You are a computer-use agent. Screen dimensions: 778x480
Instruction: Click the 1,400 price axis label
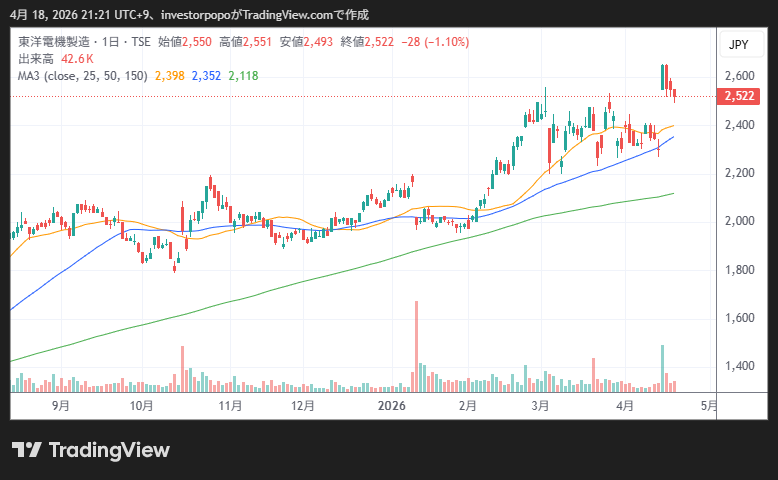click(x=740, y=366)
